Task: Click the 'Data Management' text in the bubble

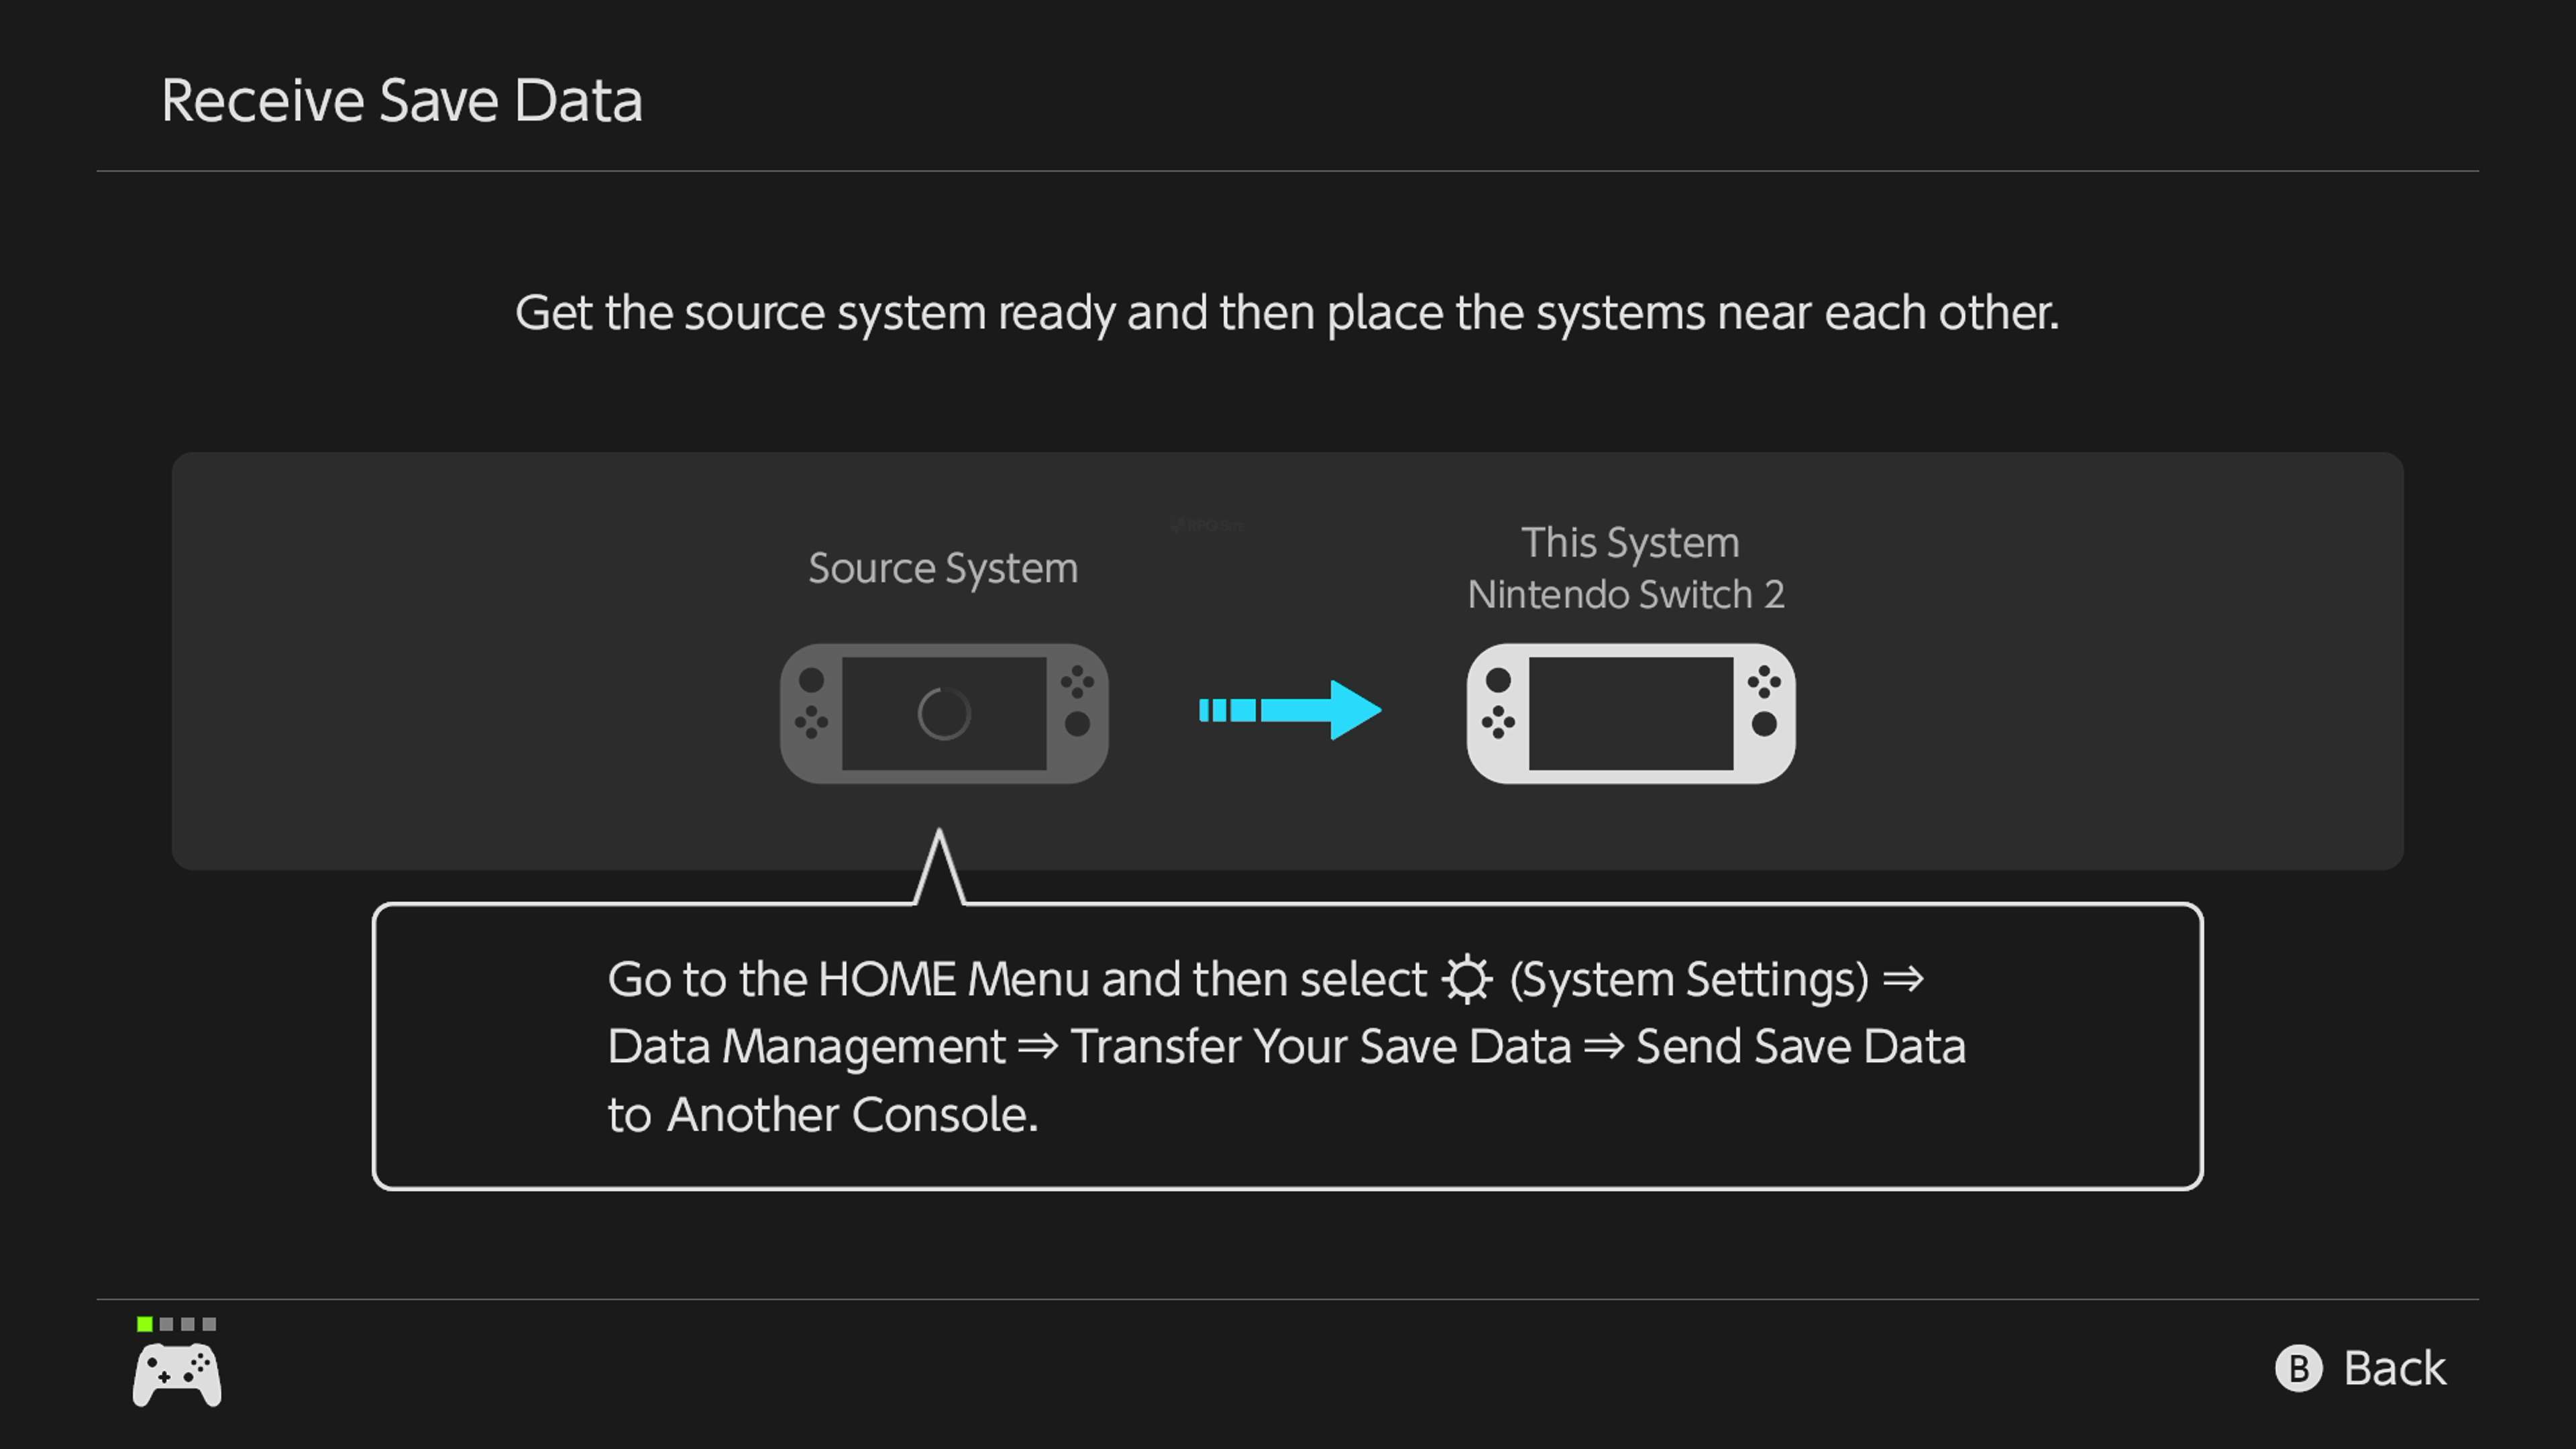Action: [x=806, y=1047]
